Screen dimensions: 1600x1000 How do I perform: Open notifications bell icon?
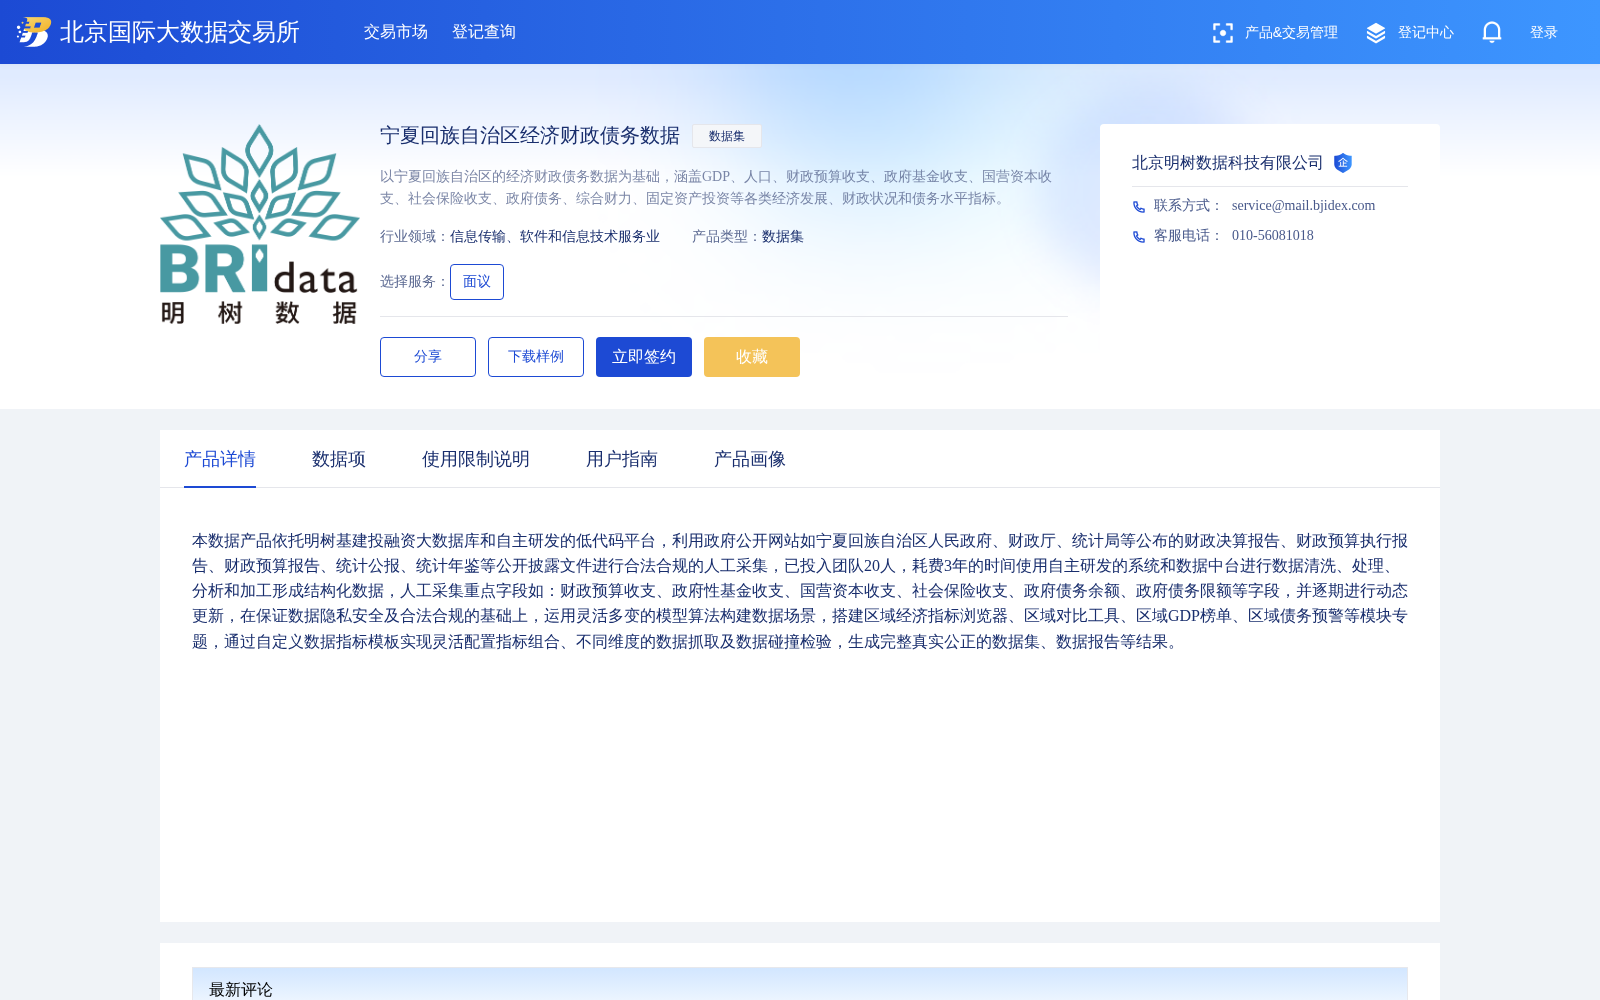point(1492,32)
